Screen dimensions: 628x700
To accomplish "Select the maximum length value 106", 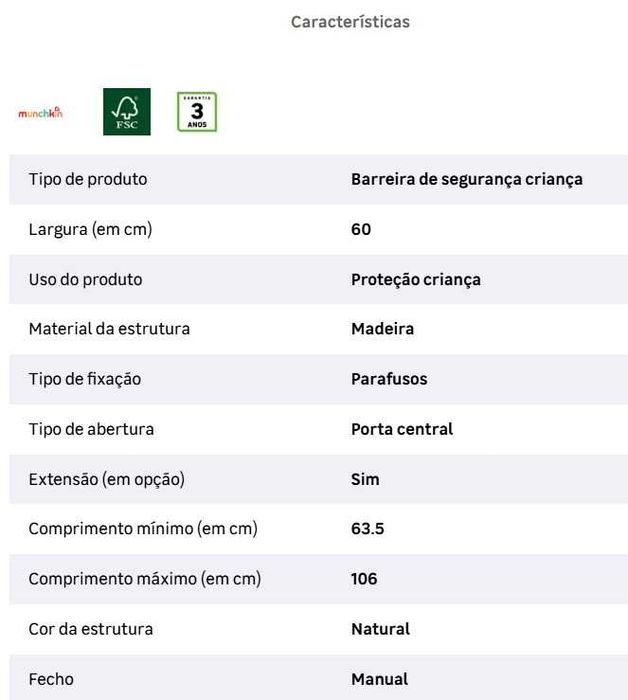I will 364,579.
